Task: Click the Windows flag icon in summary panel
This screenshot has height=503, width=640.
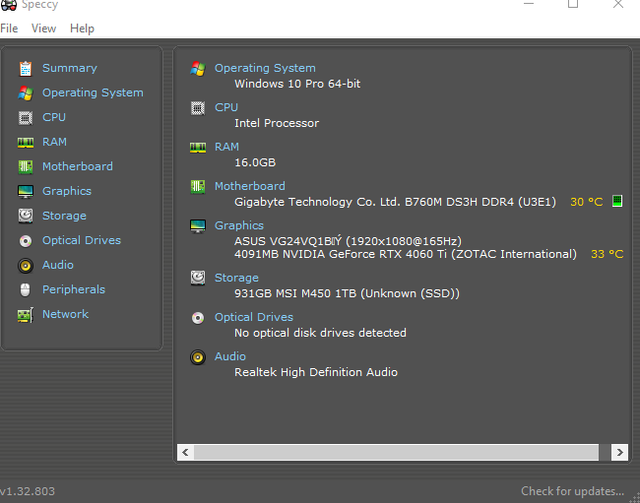Action: click(198, 69)
